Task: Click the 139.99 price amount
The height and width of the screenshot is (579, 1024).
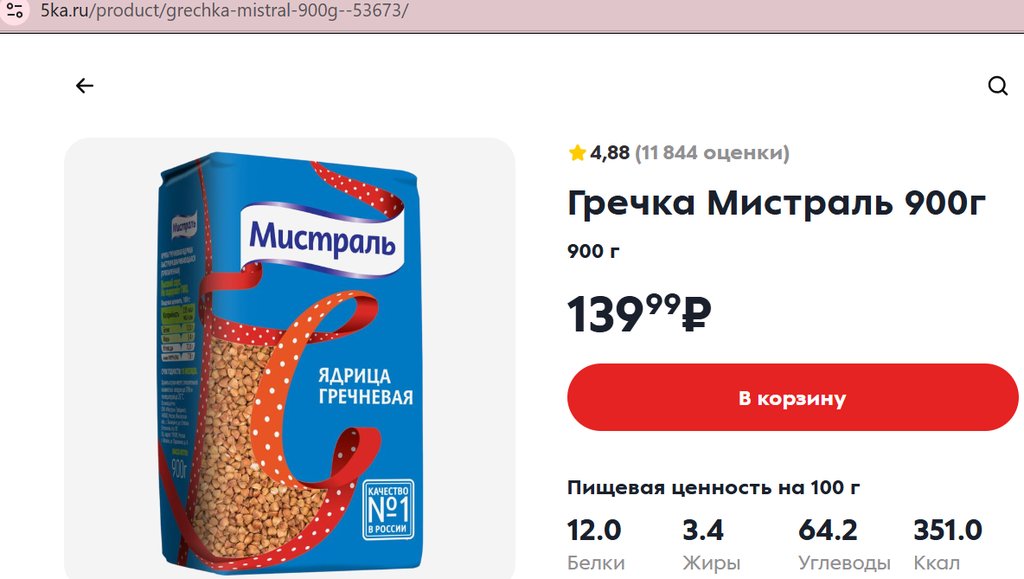Action: [624, 314]
